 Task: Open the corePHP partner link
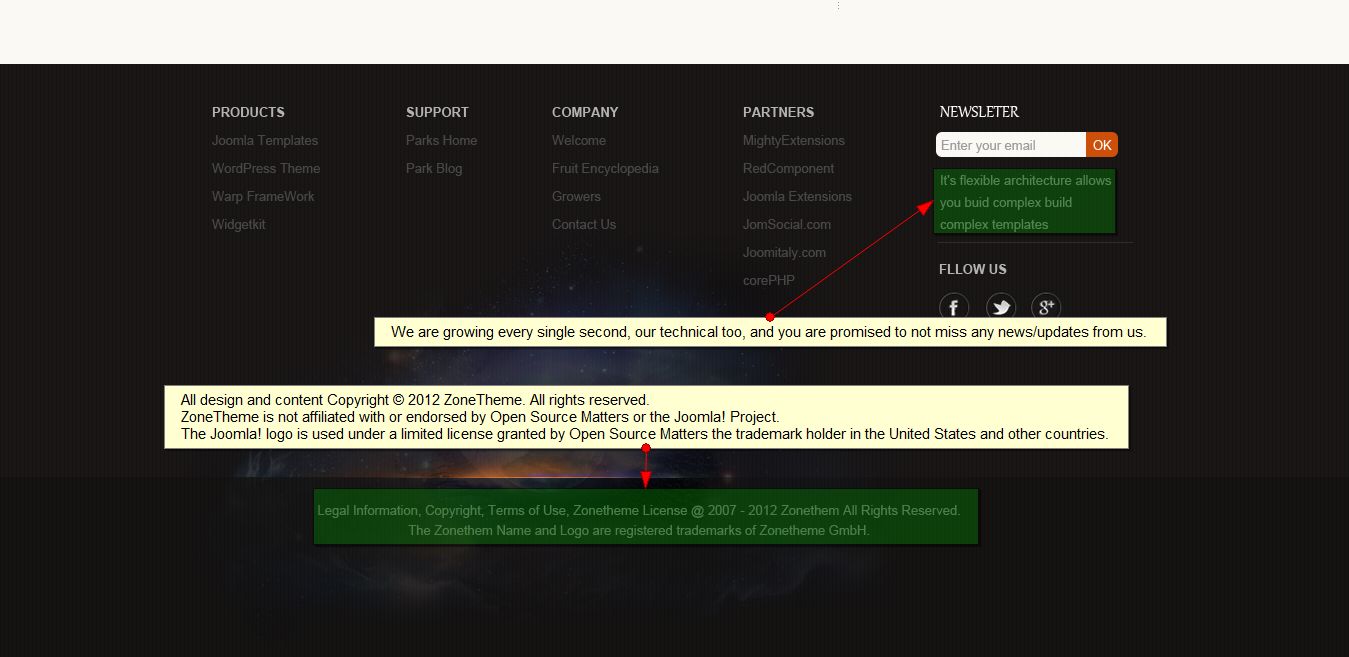(769, 281)
